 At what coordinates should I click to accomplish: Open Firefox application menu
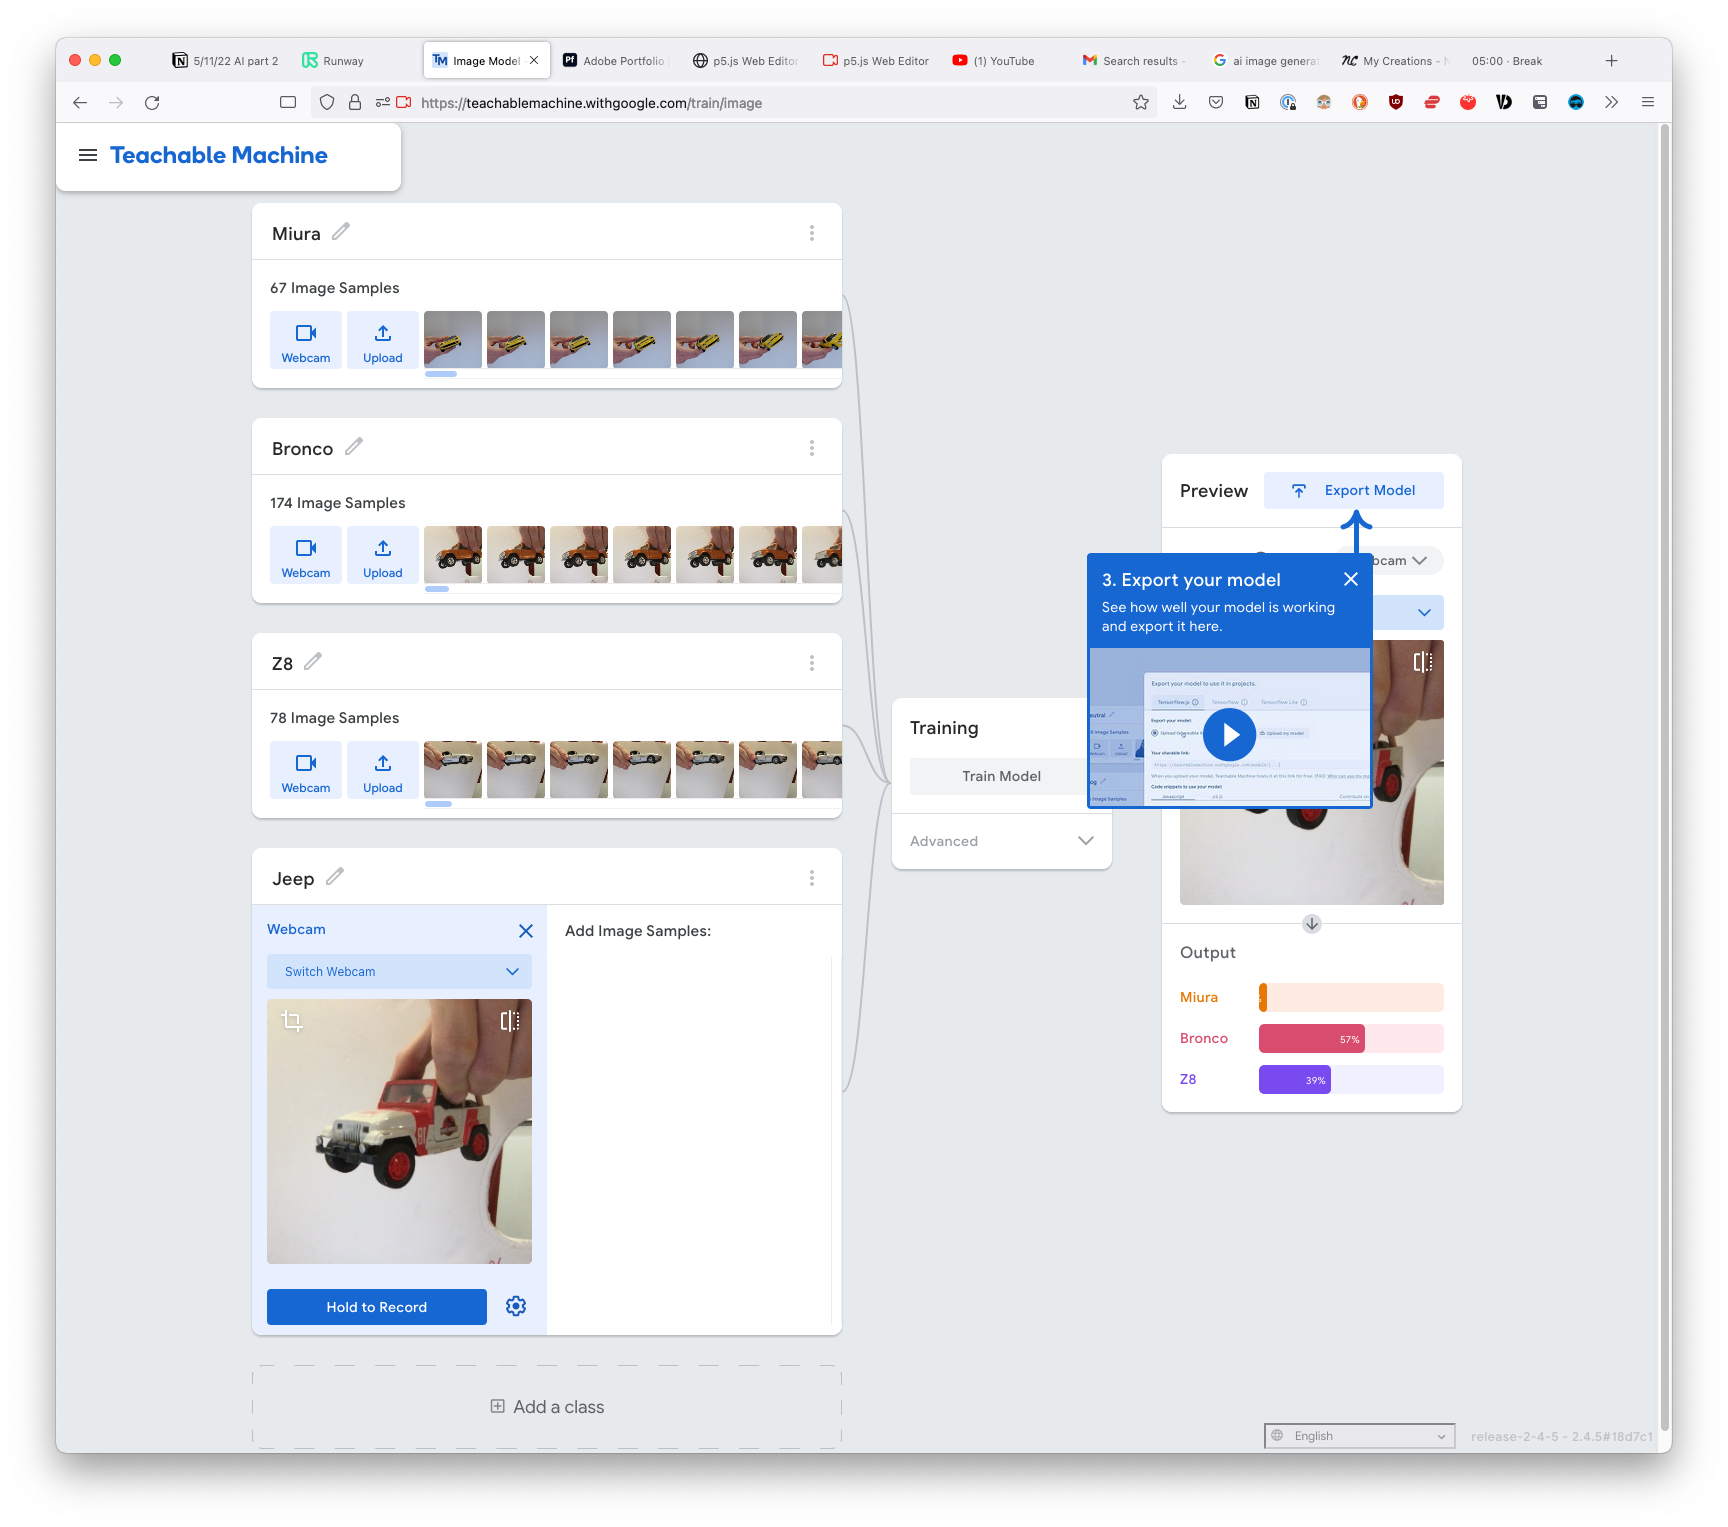pos(1648,102)
